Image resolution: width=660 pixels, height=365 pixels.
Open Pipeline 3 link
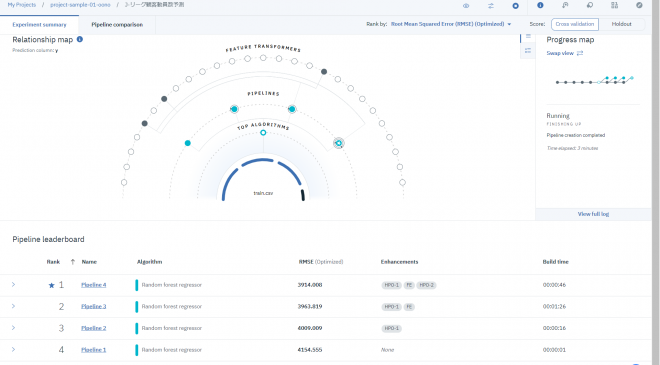tap(93, 306)
